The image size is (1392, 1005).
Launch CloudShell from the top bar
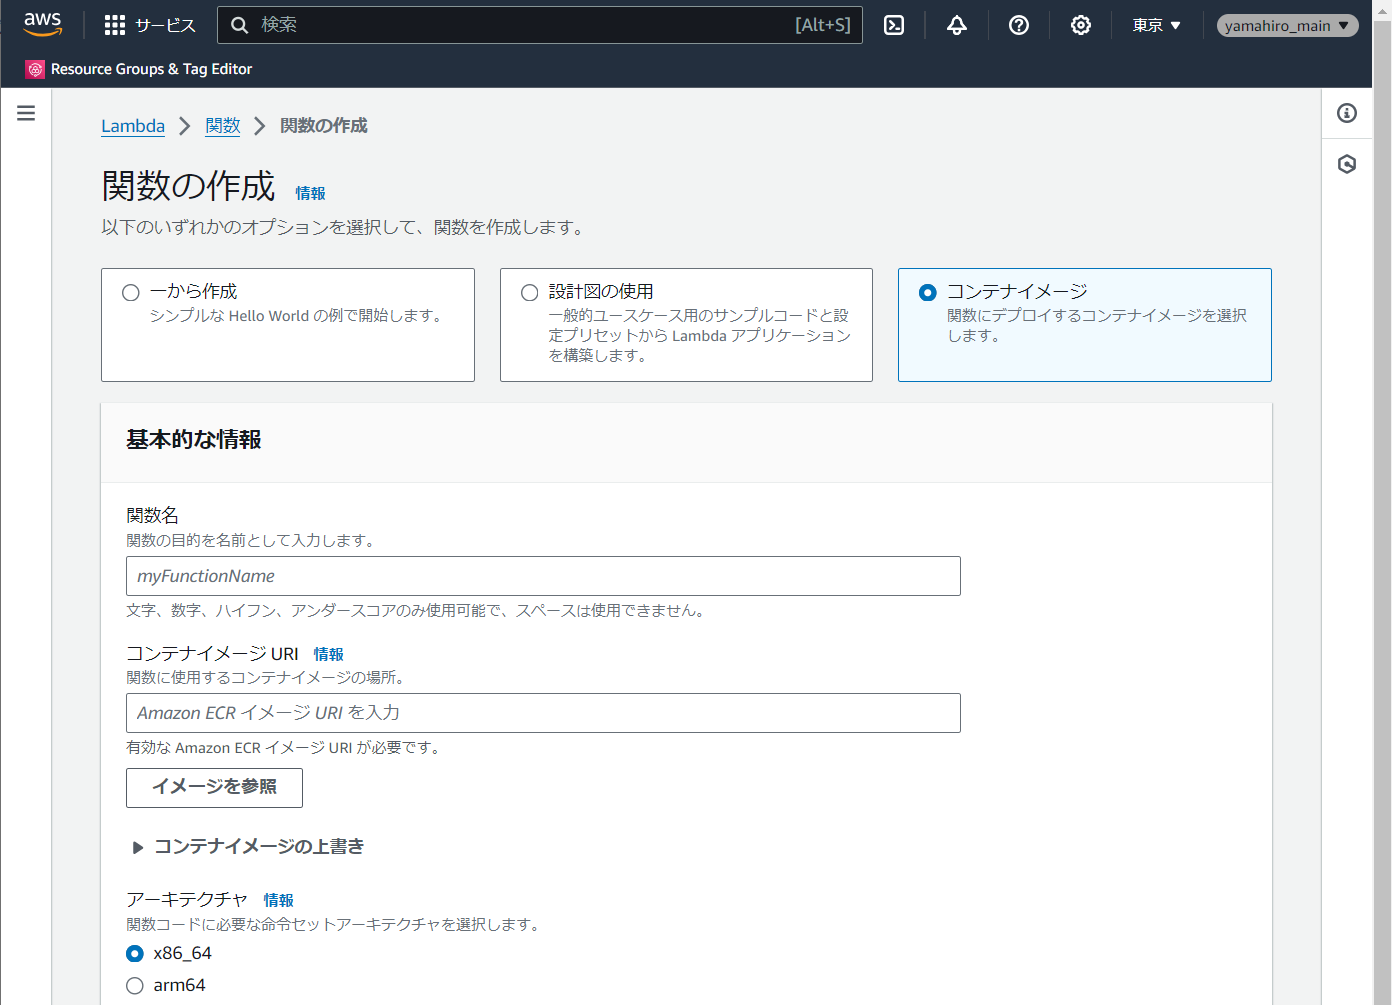[x=893, y=25]
